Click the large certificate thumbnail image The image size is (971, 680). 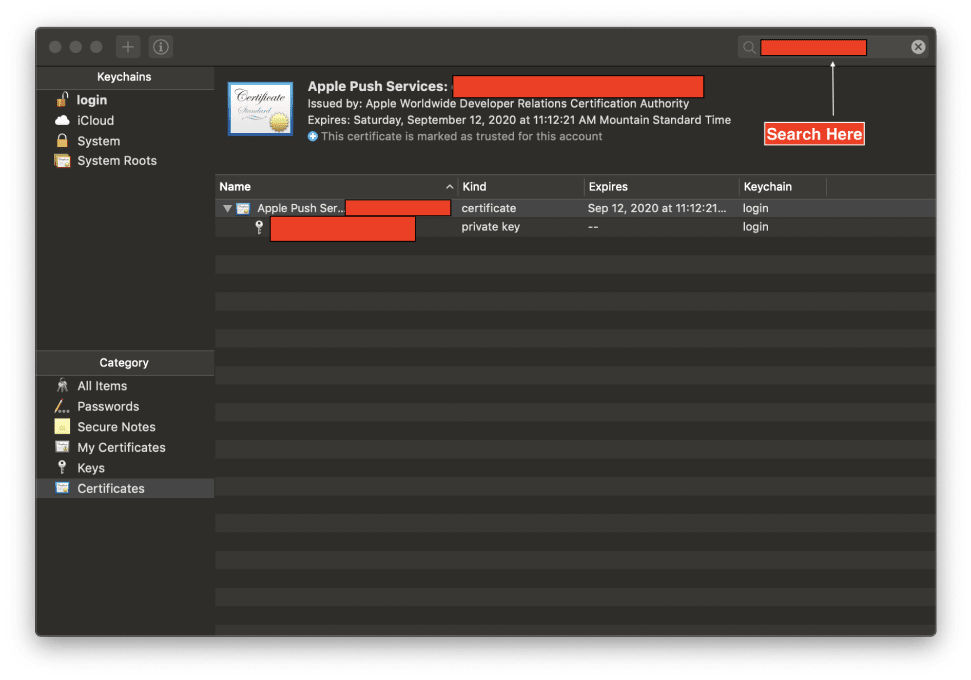point(260,109)
